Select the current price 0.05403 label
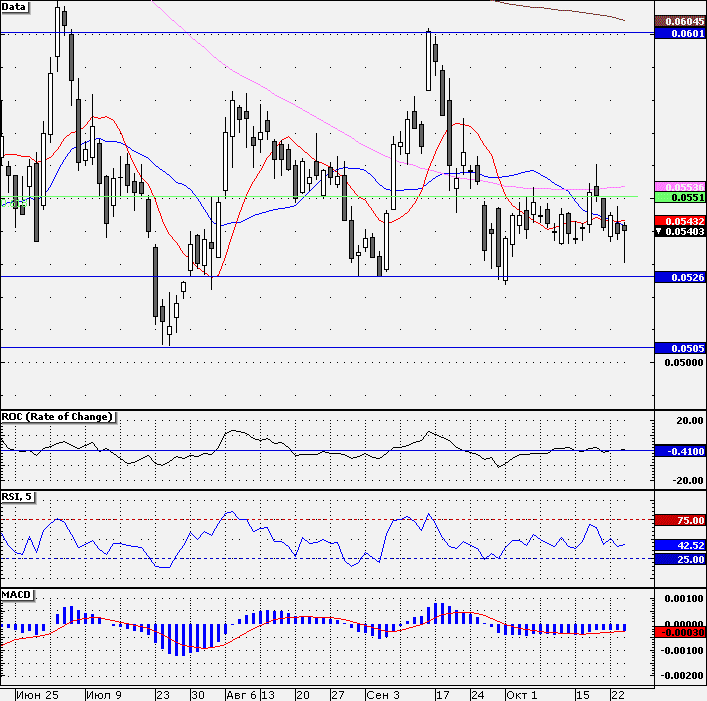The image size is (707, 701). coord(680,231)
